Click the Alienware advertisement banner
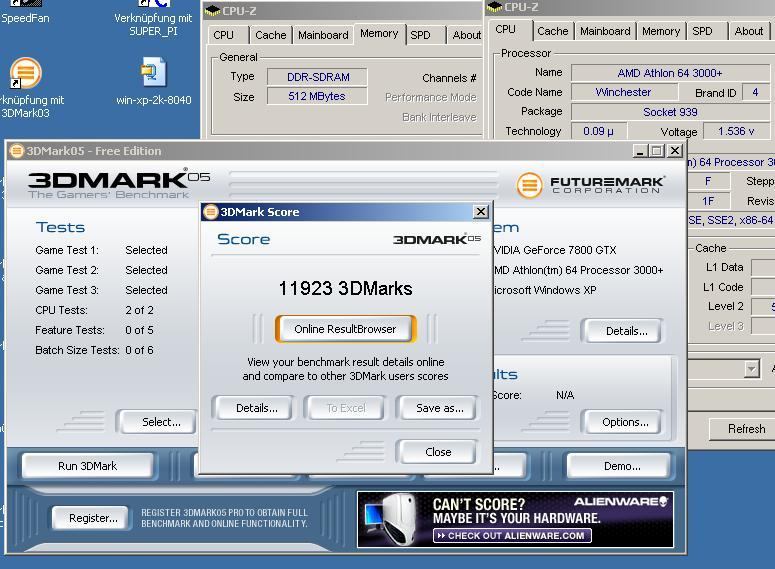This screenshot has height=569, width=775. point(515,519)
